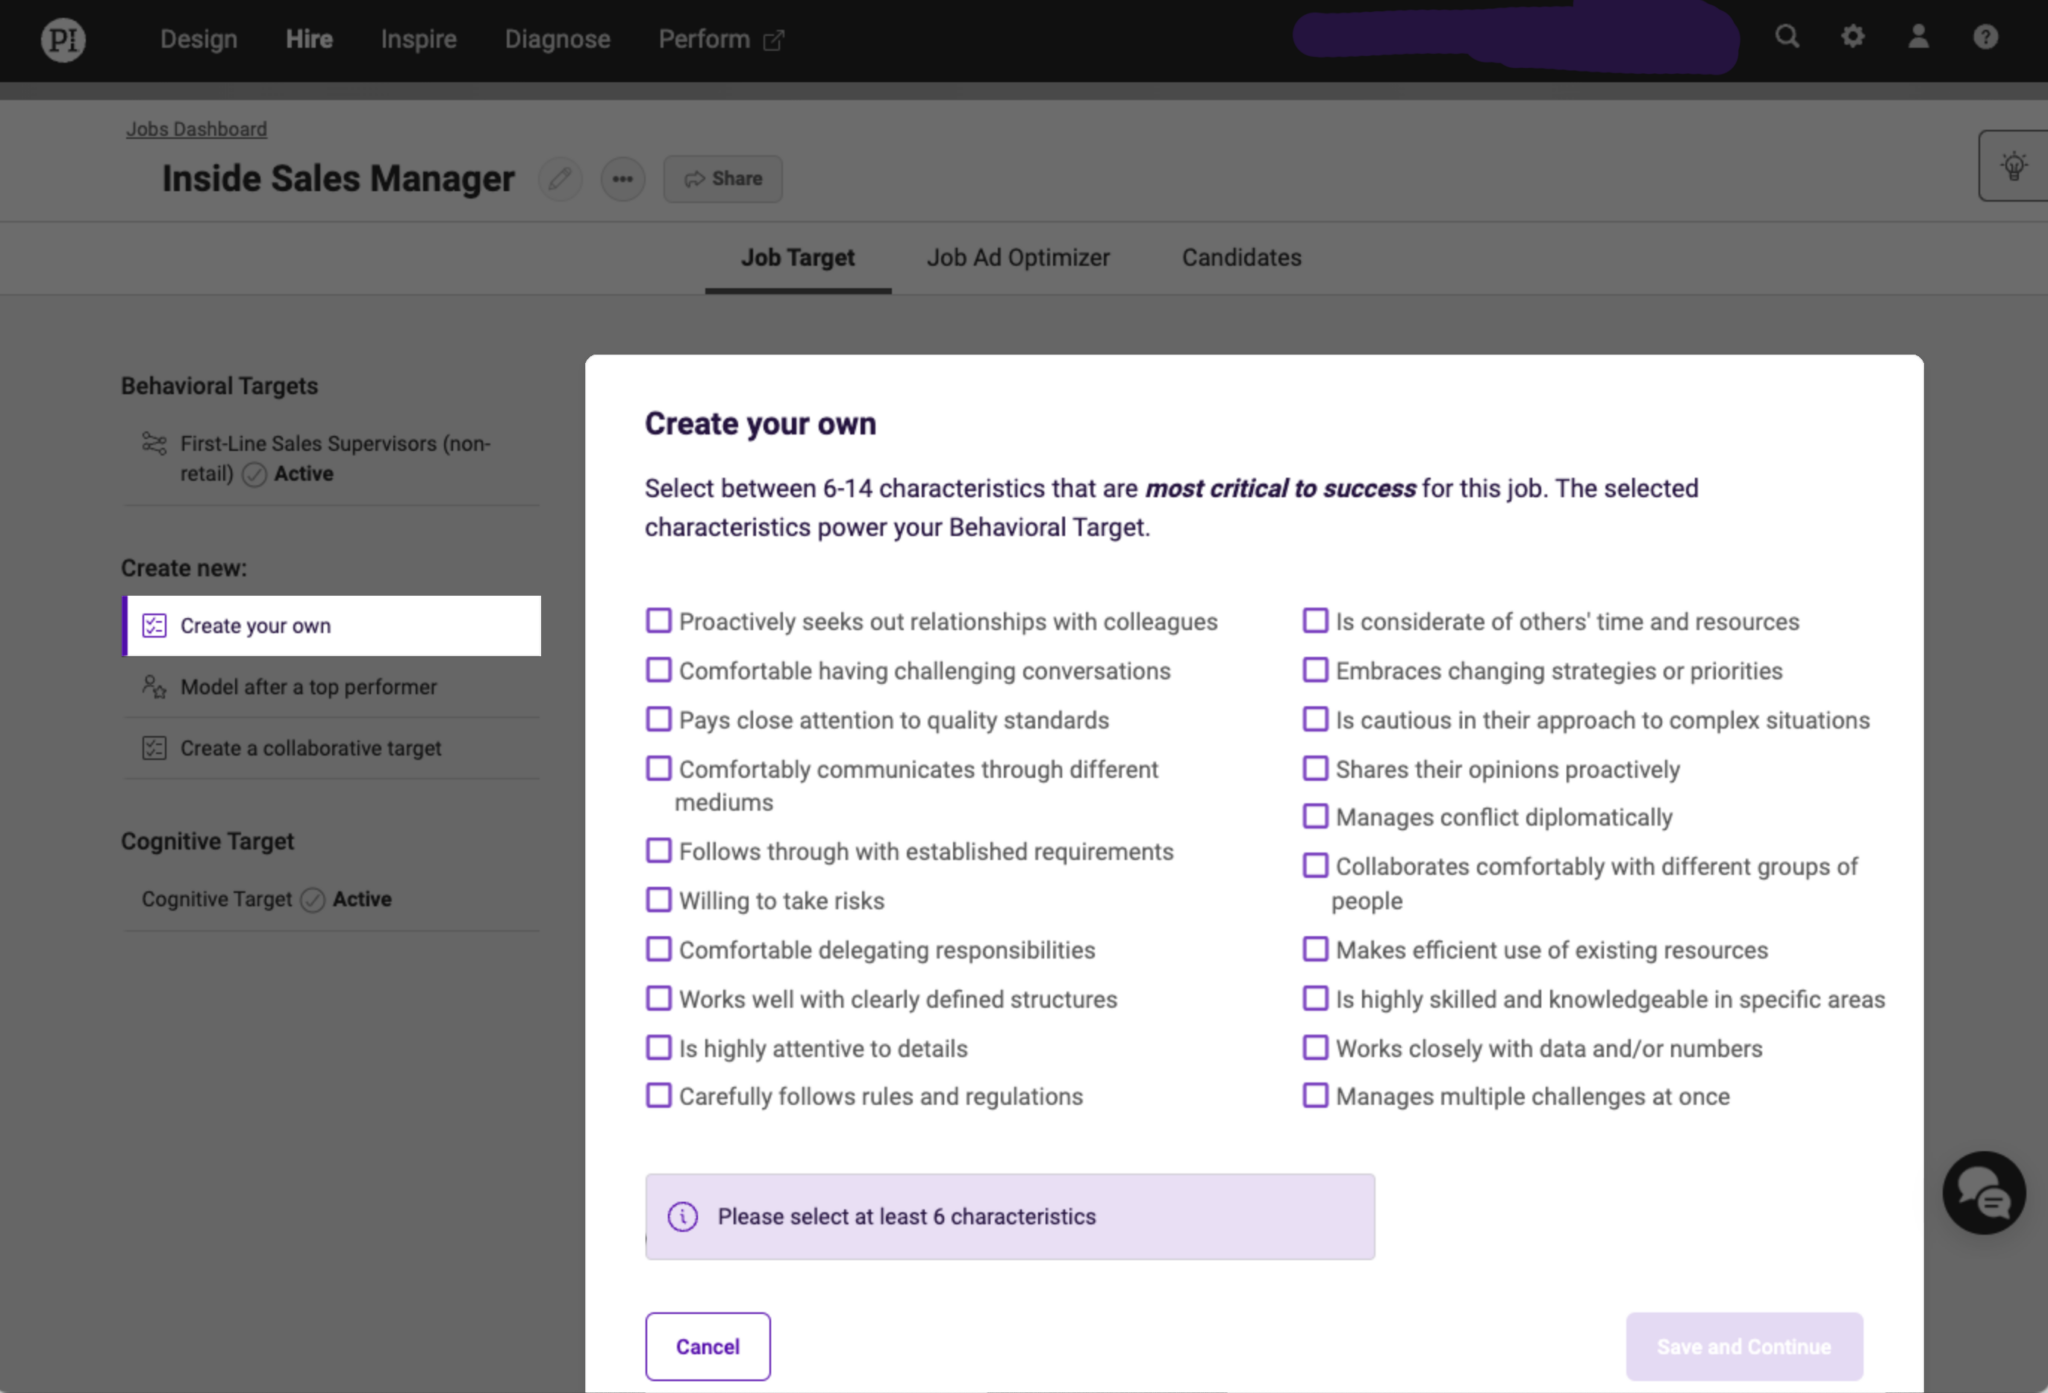Click the Share button

click(722, 178)
